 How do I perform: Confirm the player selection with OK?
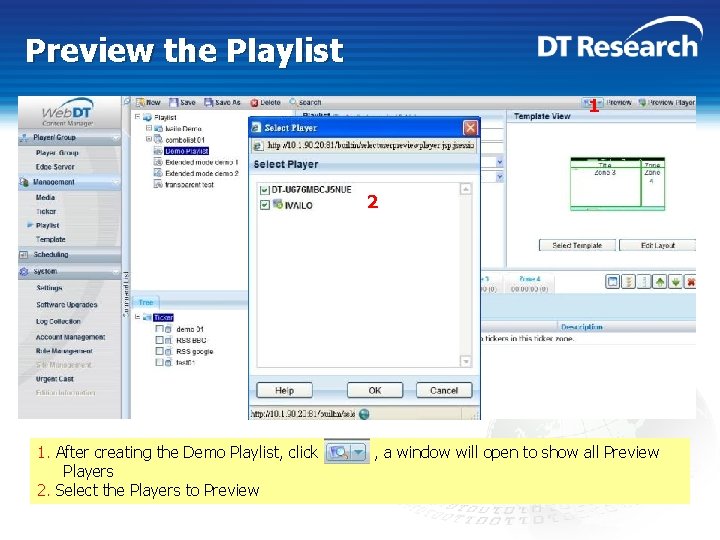coord(375,390)
